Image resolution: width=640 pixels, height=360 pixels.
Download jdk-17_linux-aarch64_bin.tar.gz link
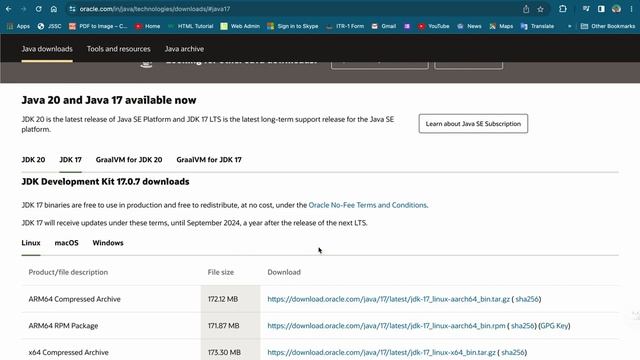coord(389,299)
